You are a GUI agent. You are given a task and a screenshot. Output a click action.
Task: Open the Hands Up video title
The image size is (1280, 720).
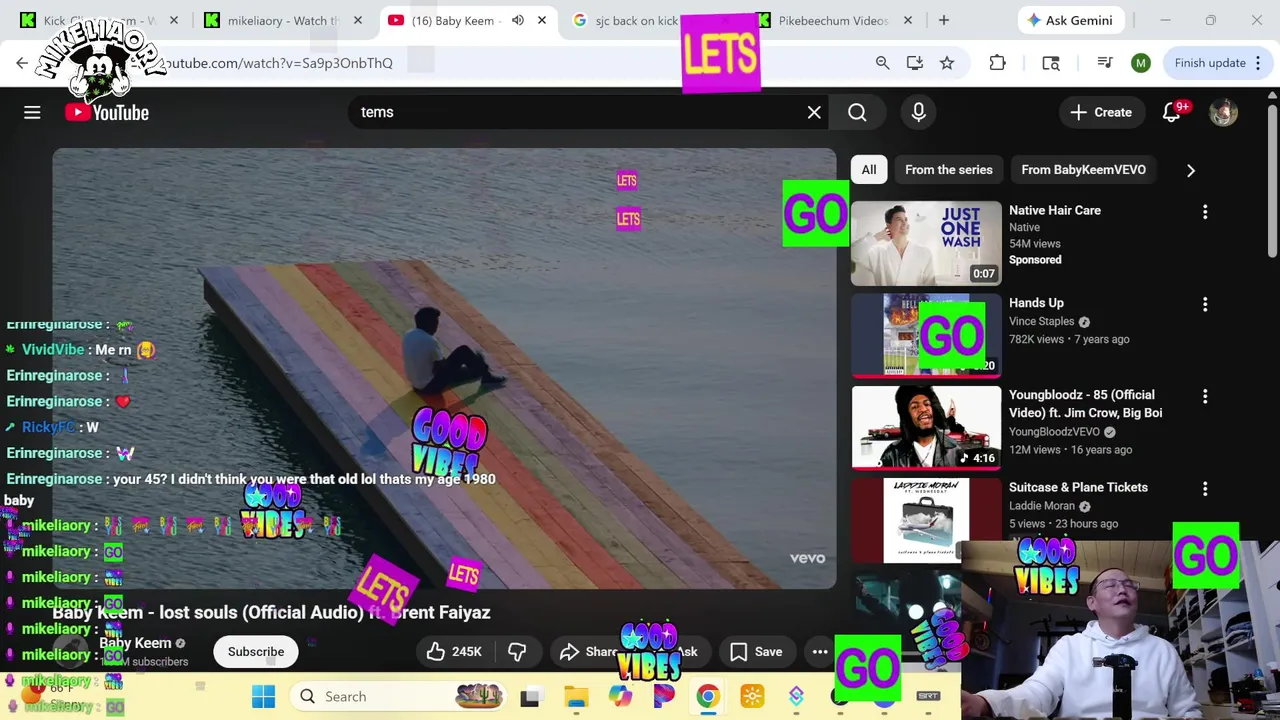[x=1036, y=303]
